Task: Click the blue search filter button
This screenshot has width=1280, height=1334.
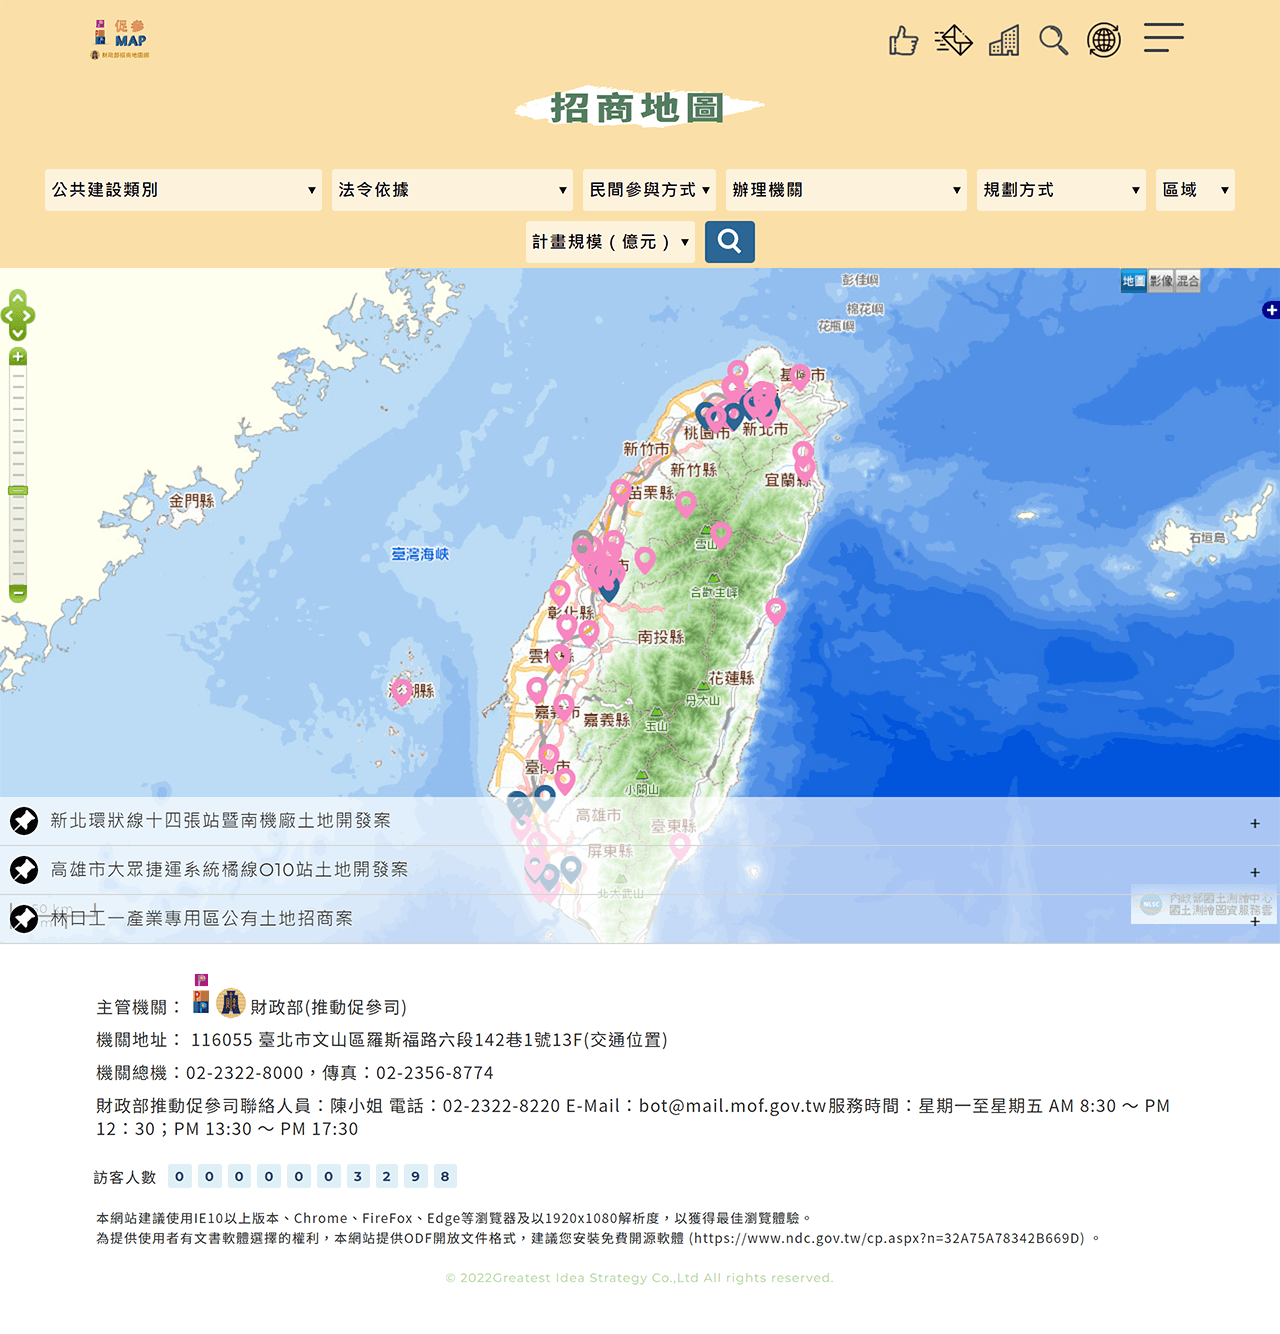Action: 730,242
